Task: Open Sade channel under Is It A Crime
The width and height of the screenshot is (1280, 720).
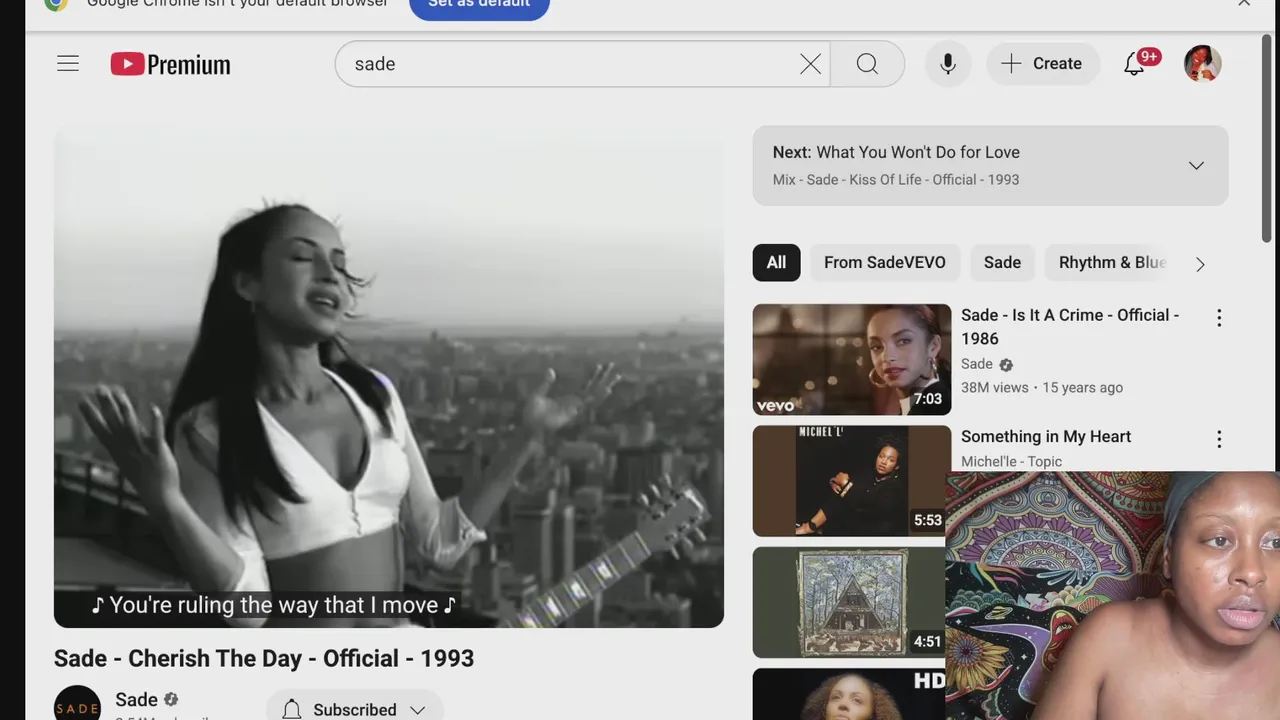Action: click(977, 364)
